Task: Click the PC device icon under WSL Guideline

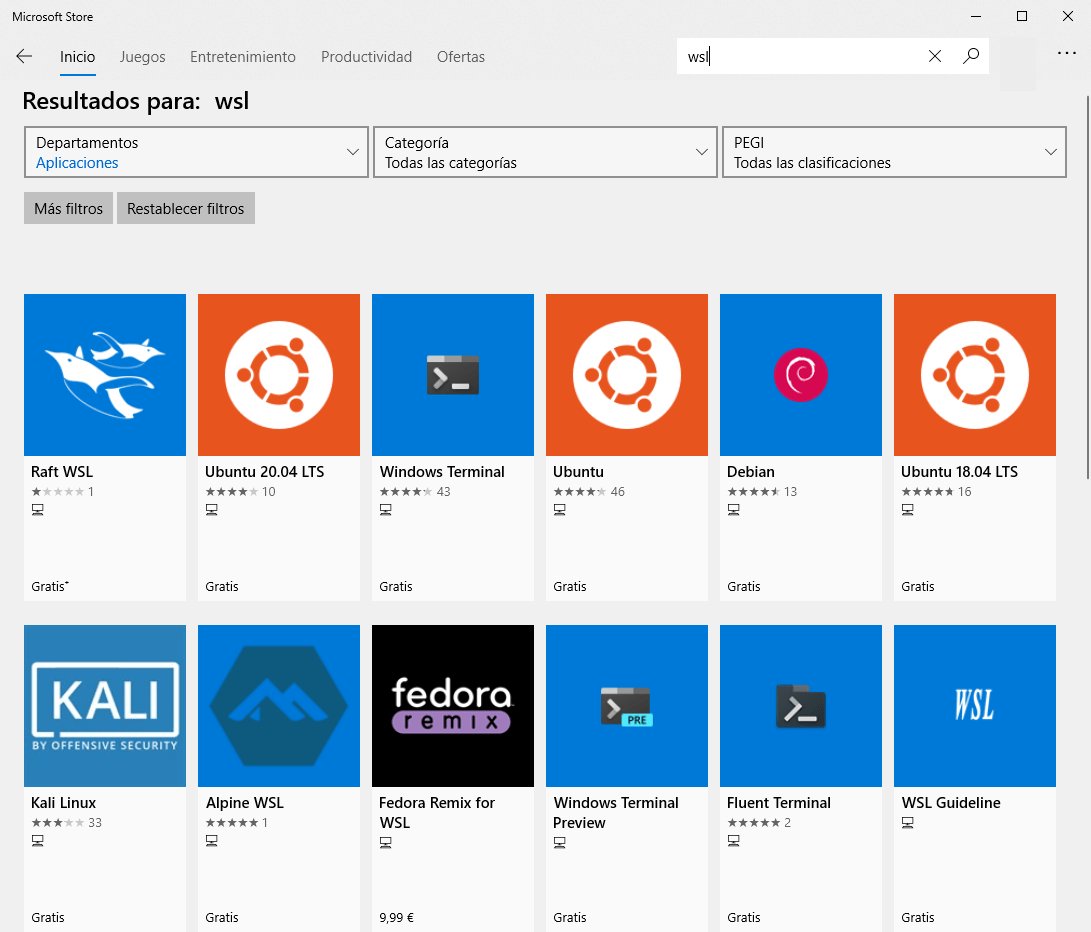Action: [907, 823]
